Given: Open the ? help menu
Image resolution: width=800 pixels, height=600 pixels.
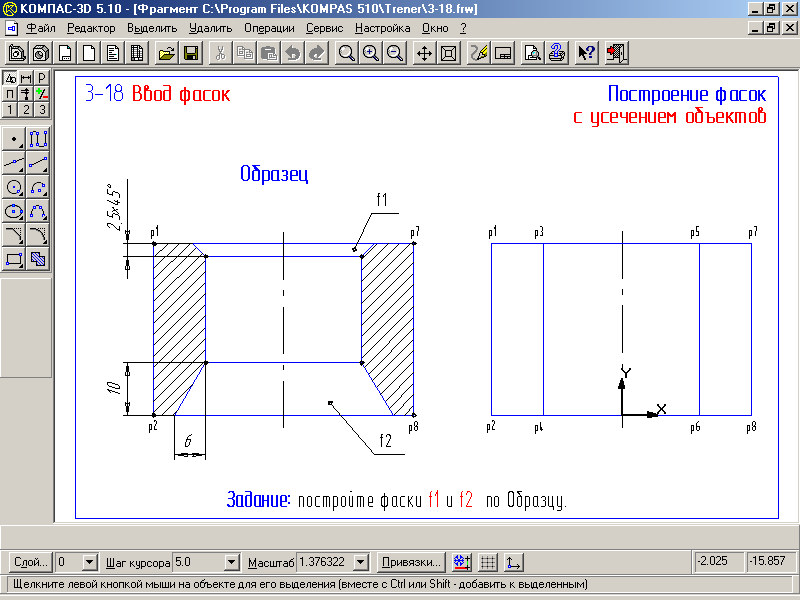Looking at the screenshot, I should tap(463, 29).
